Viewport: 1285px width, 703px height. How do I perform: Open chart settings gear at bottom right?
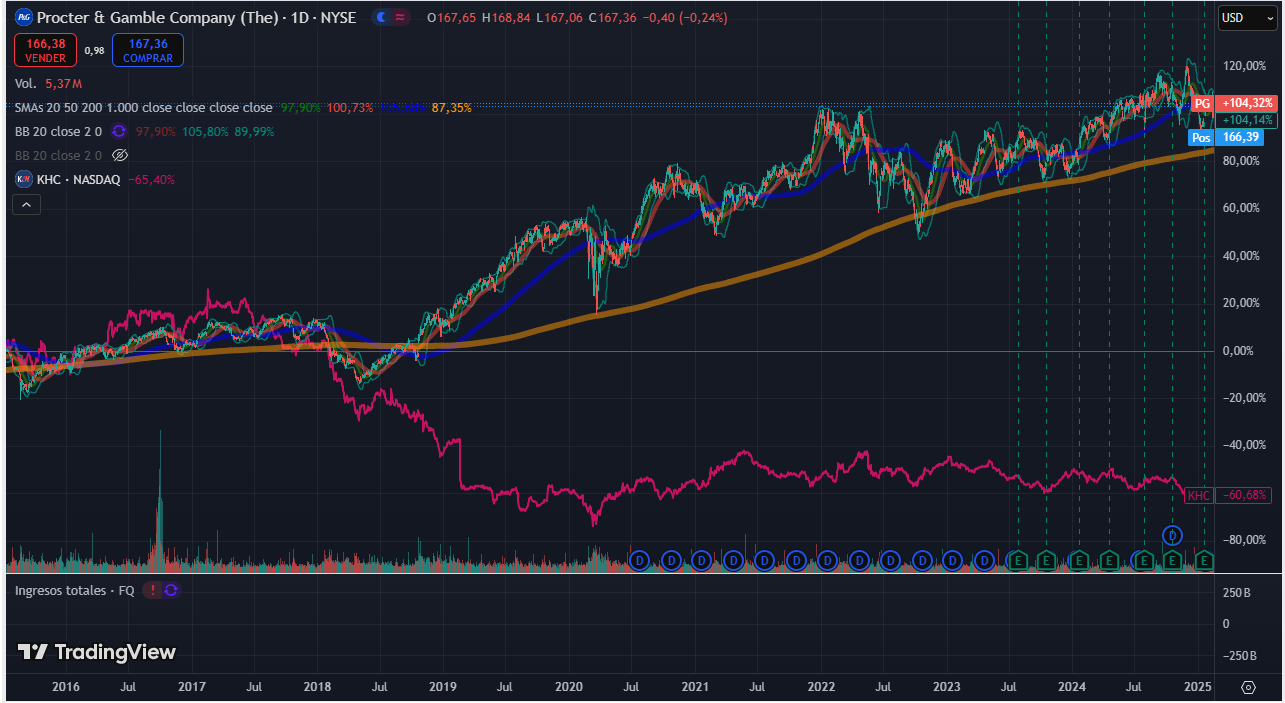pyautogui.click(x=1248, y=687)
